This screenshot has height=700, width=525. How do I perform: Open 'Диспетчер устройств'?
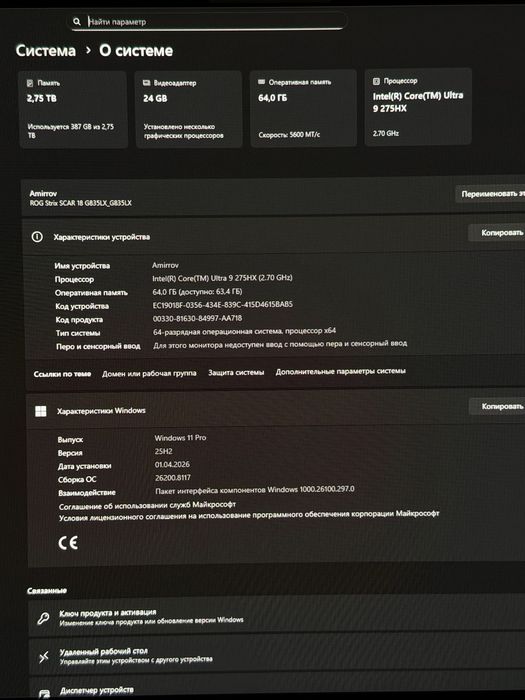[277, 688]
